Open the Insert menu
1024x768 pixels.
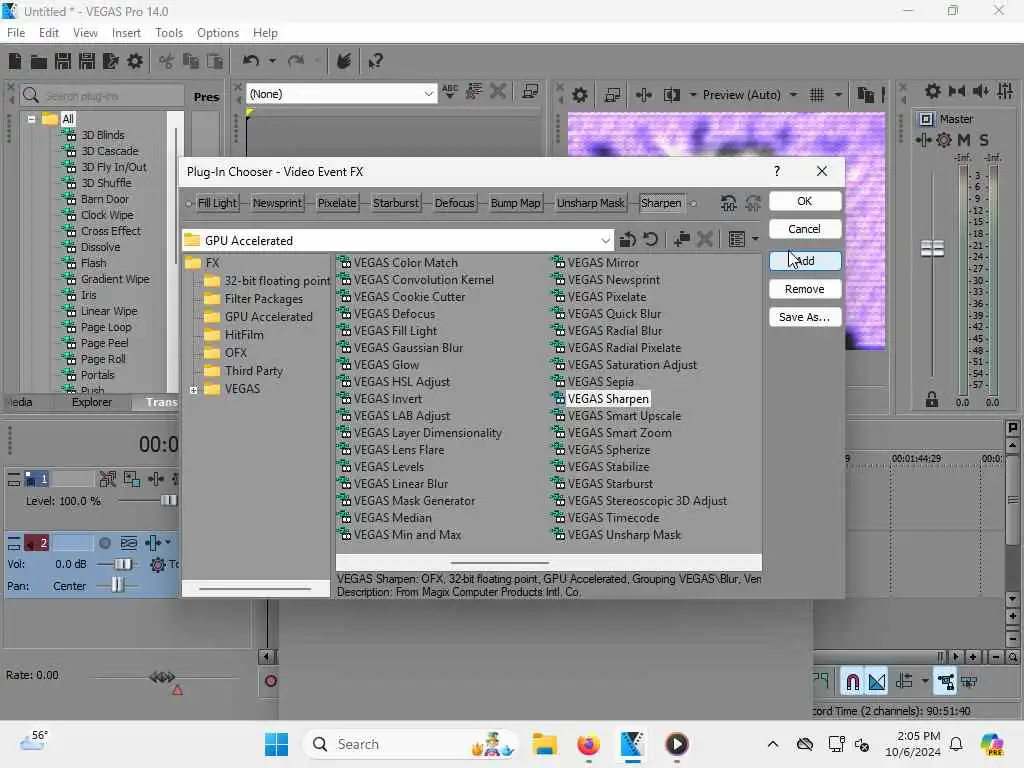(126, 33)
